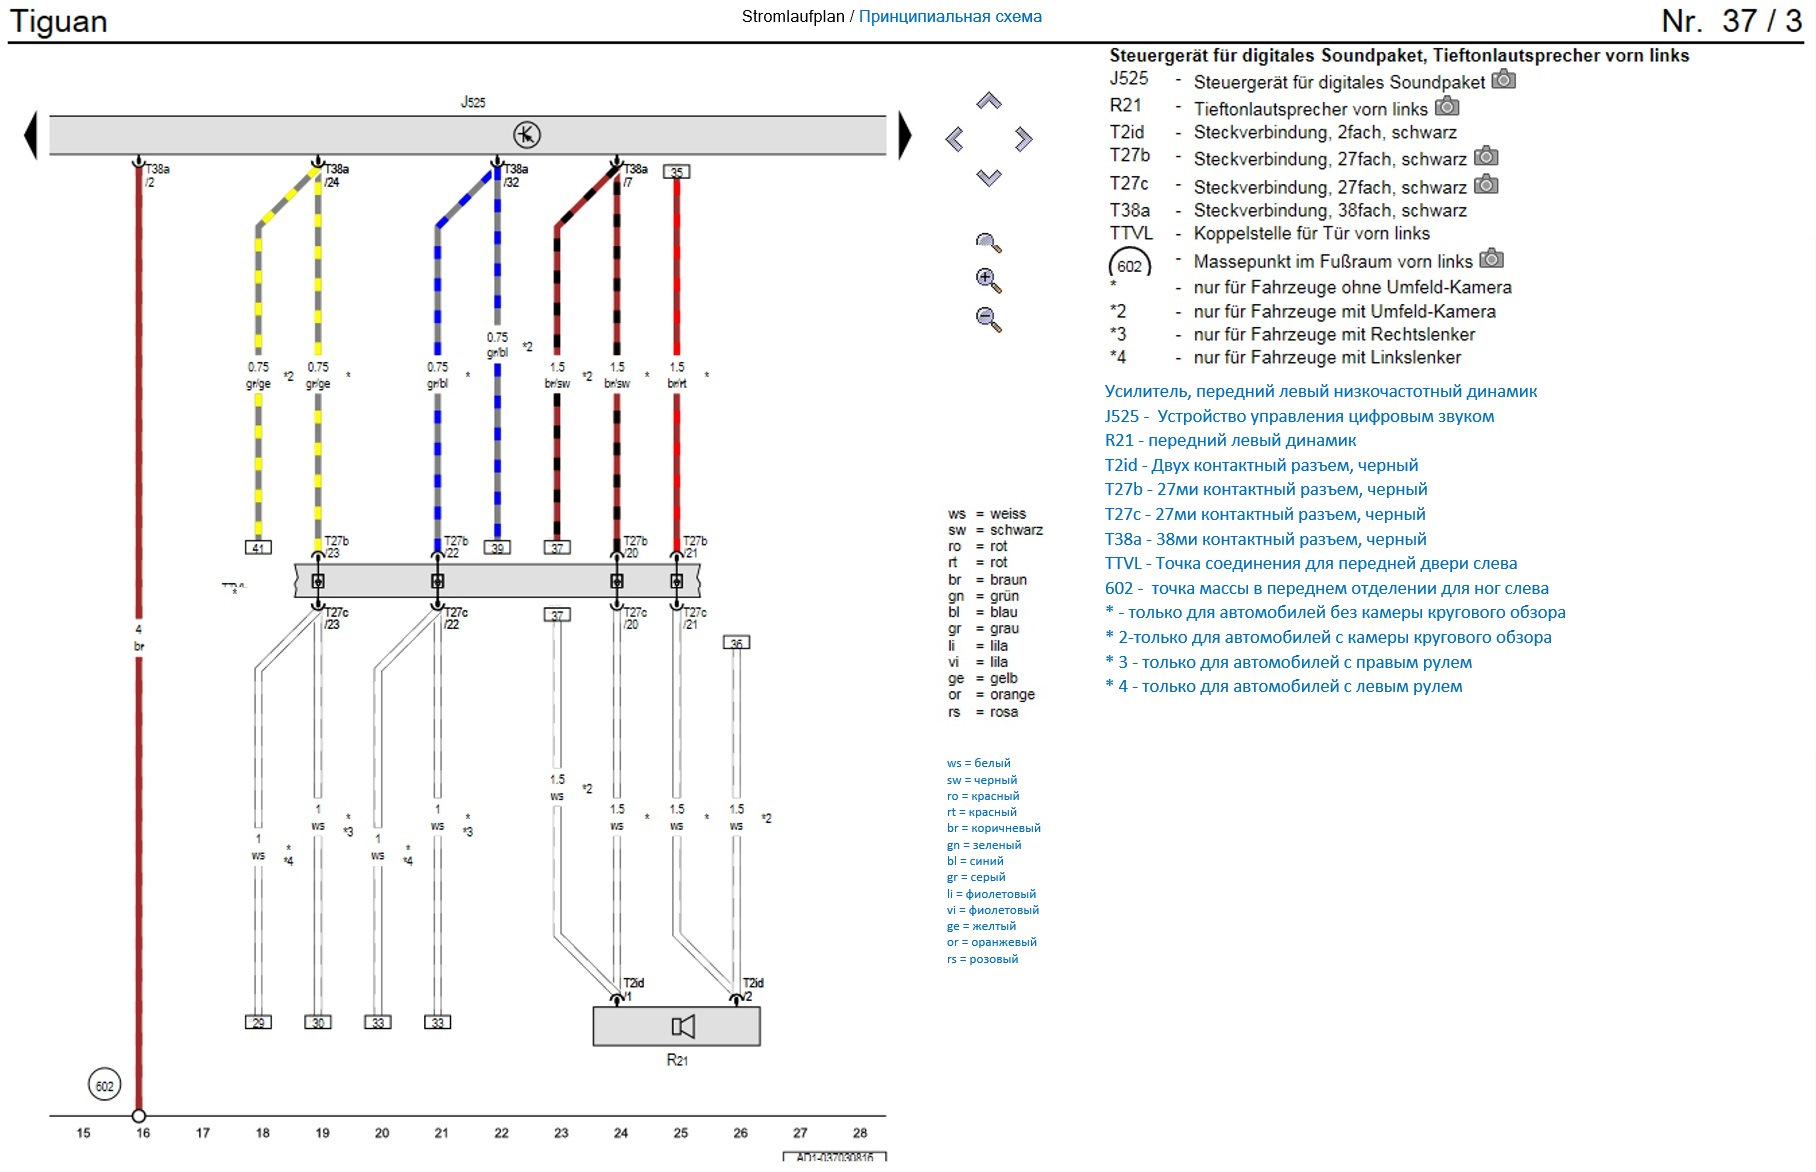Click 'T38a - 38ми контактный разъем, черный'

tap(1265, 539)
